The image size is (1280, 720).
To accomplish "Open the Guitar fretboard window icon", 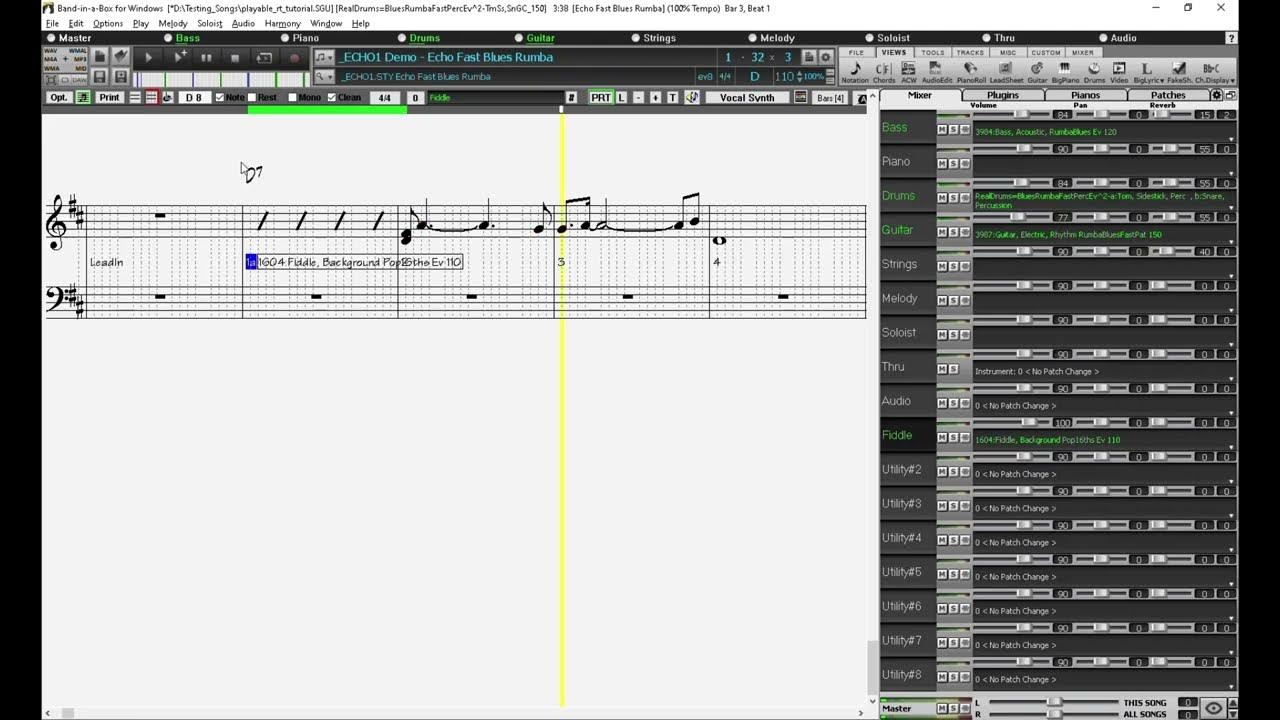I will (1037, 73).
